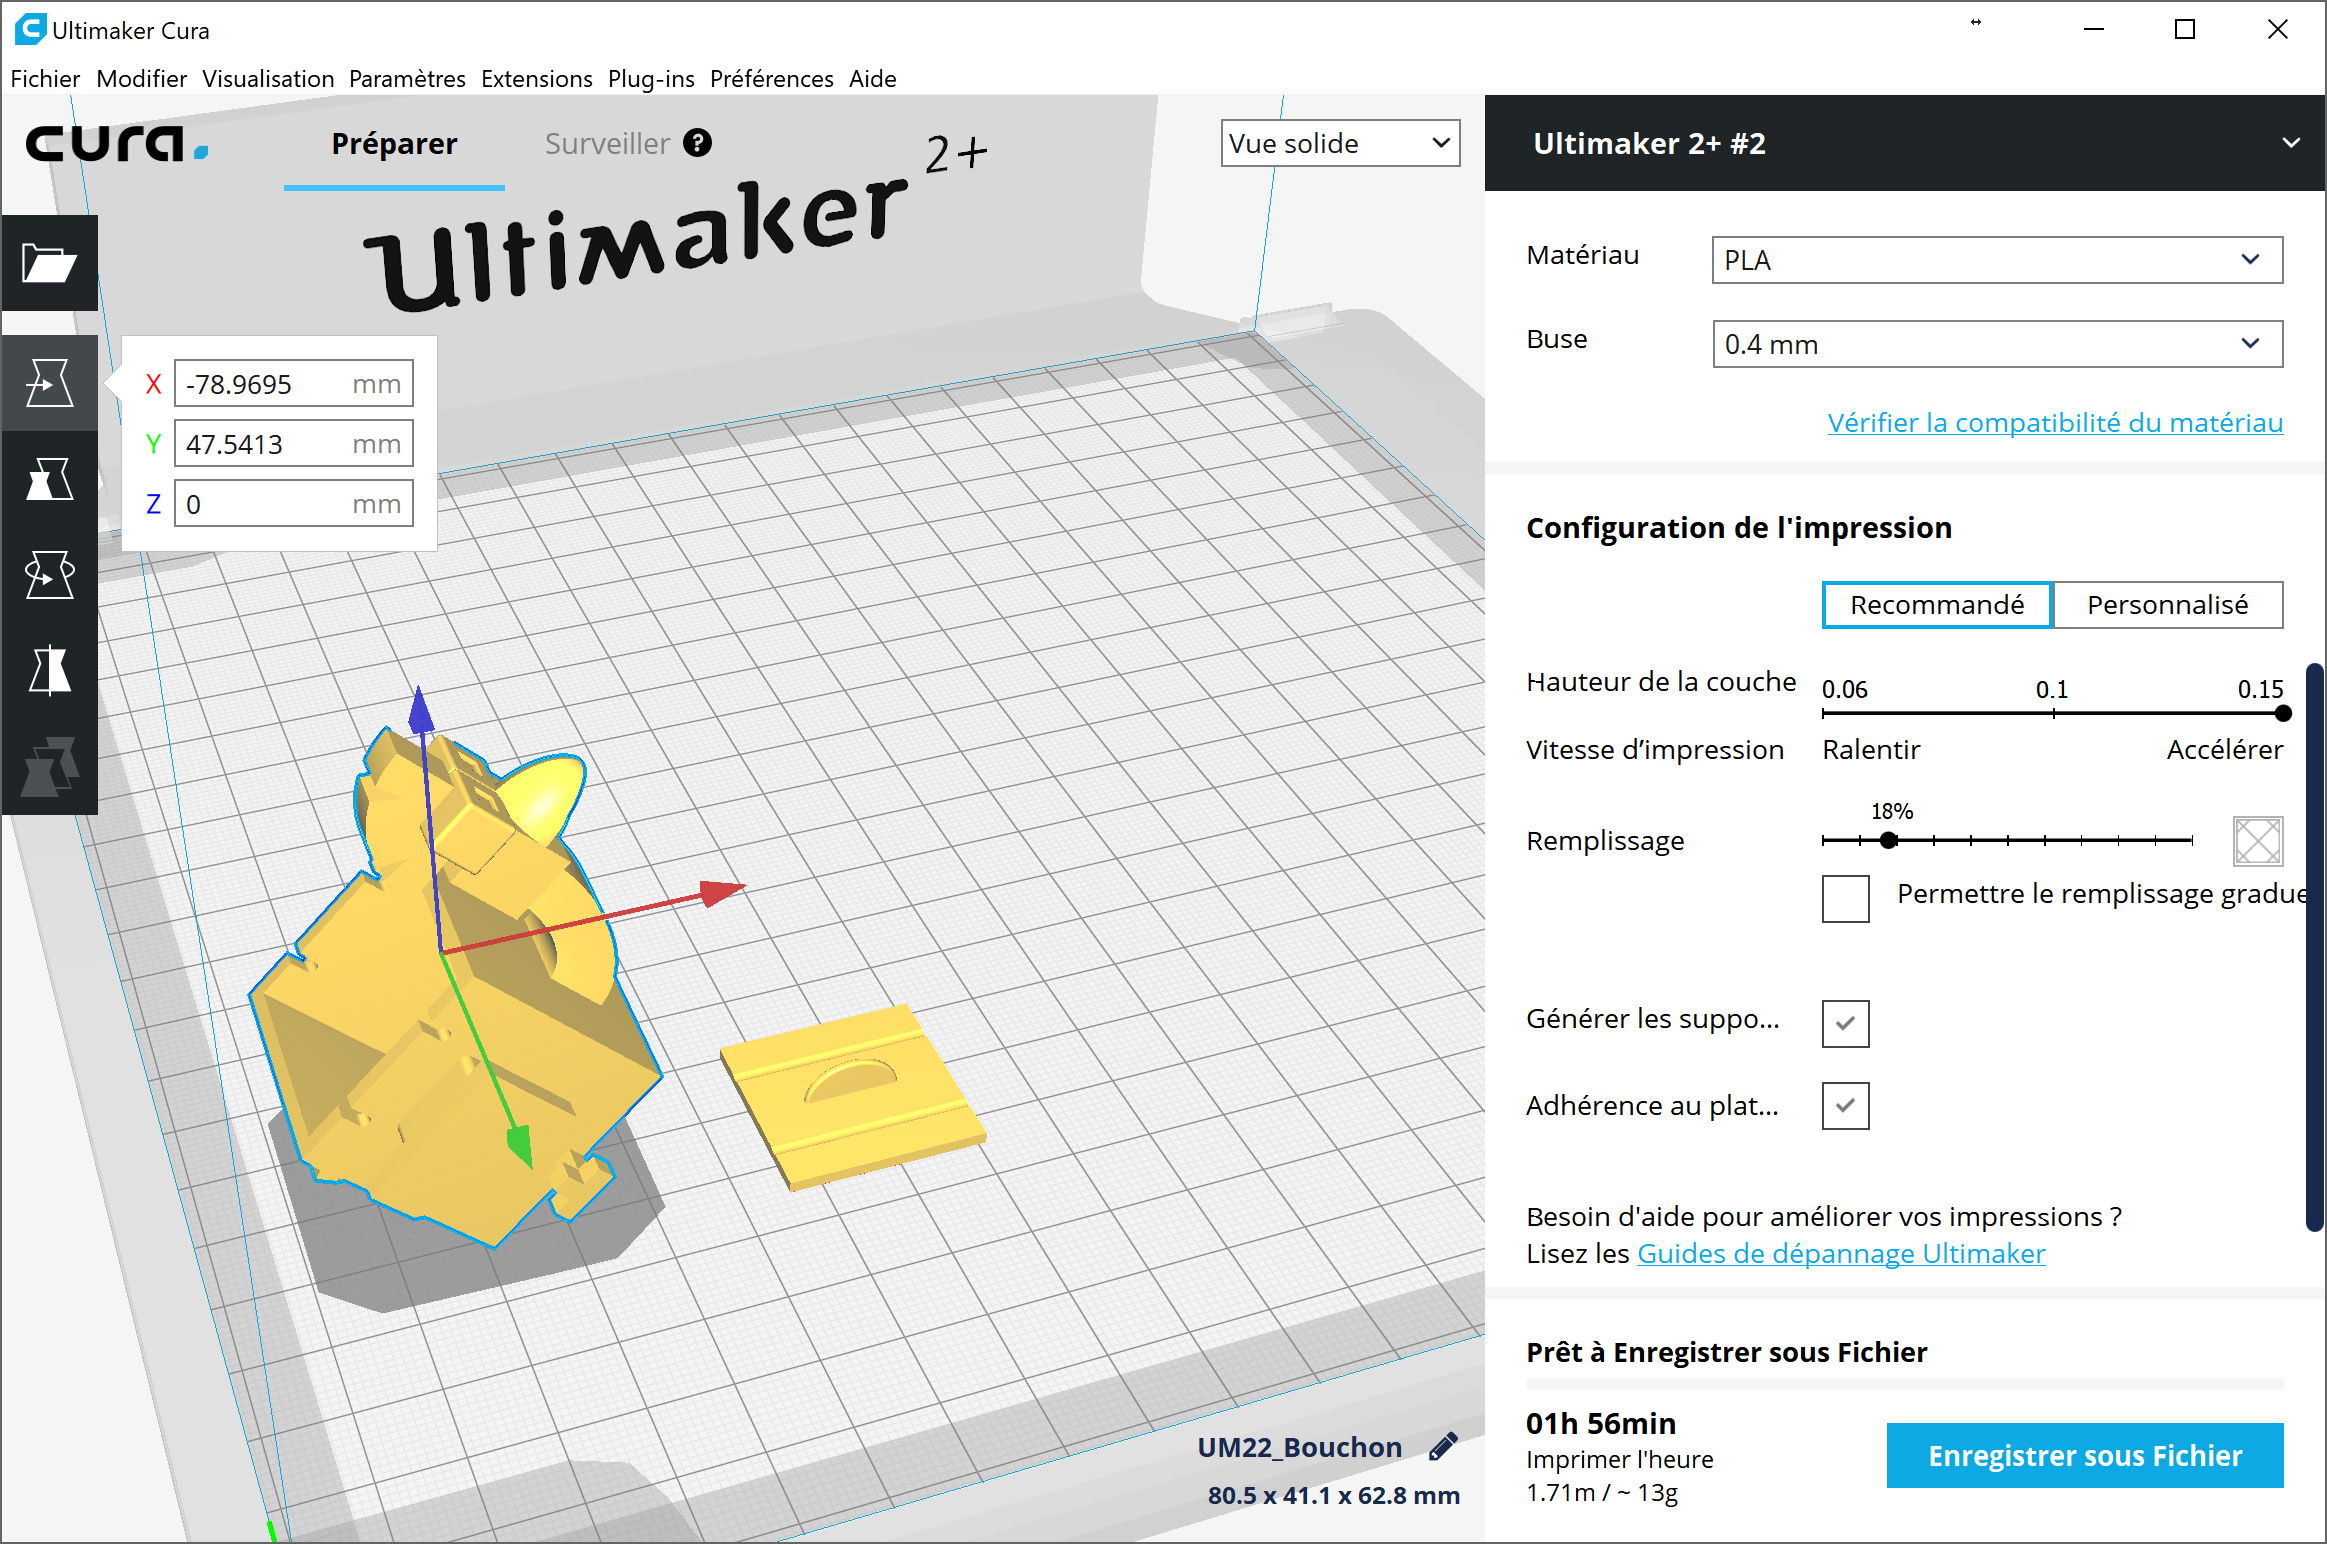The image size is (2327, 1544).
Task: Switch to the Préparer tab
Action: point(394,144)
